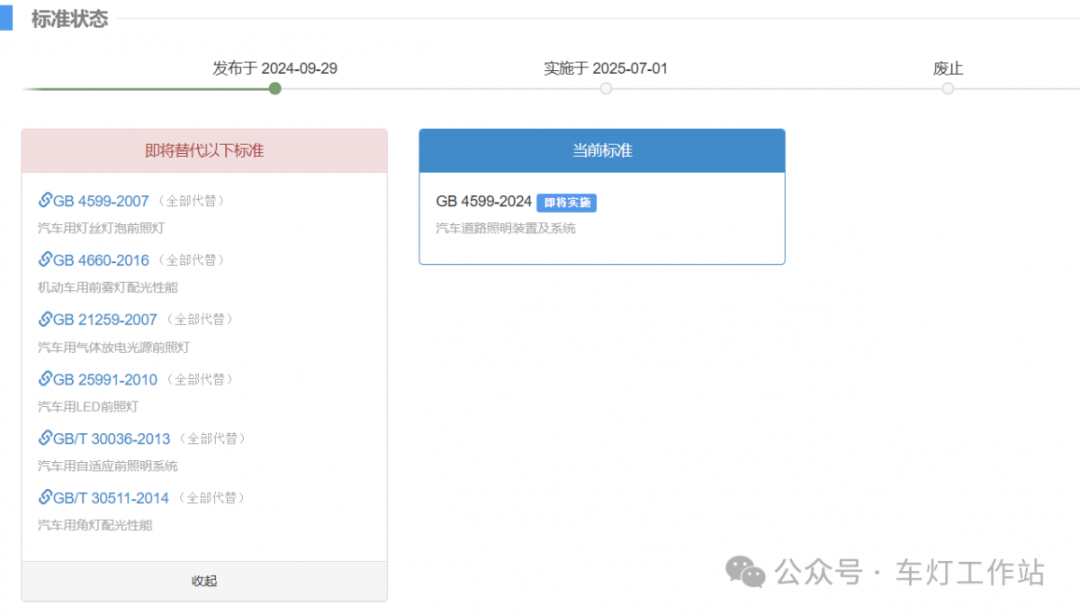
Task: Click 实施于 2025-07-01 date label
Action: [605, 68]
